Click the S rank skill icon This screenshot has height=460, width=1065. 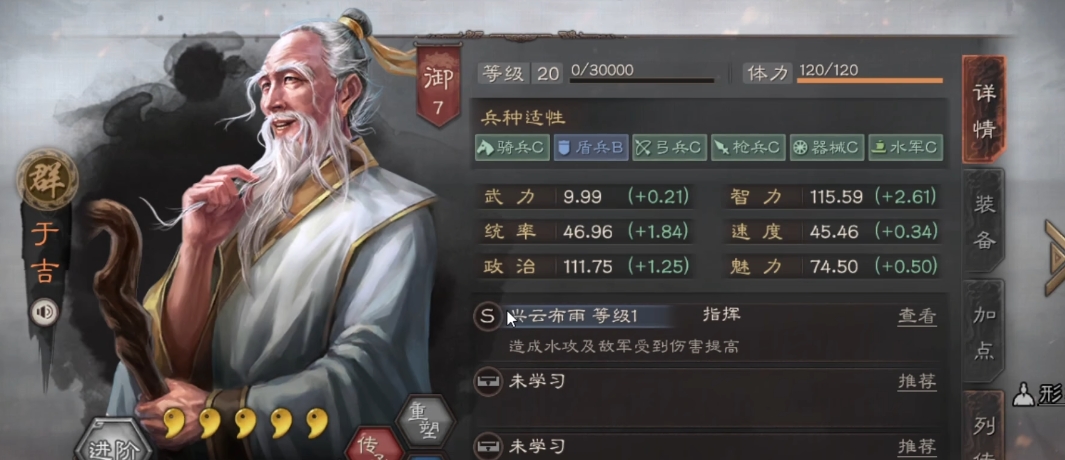(486, 316)
